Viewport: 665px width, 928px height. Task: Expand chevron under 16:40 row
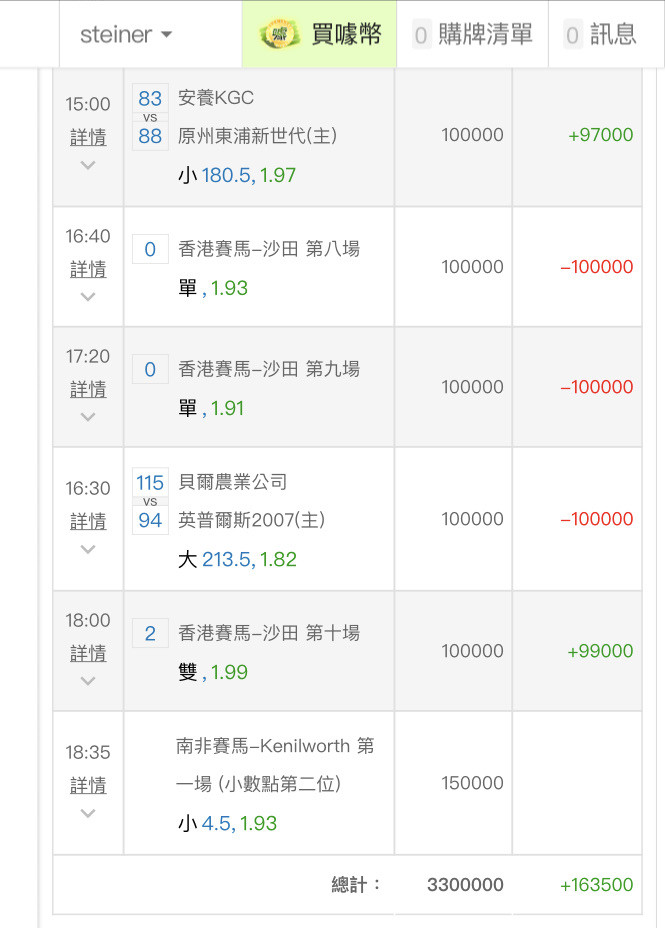click(x=88, y=297)
